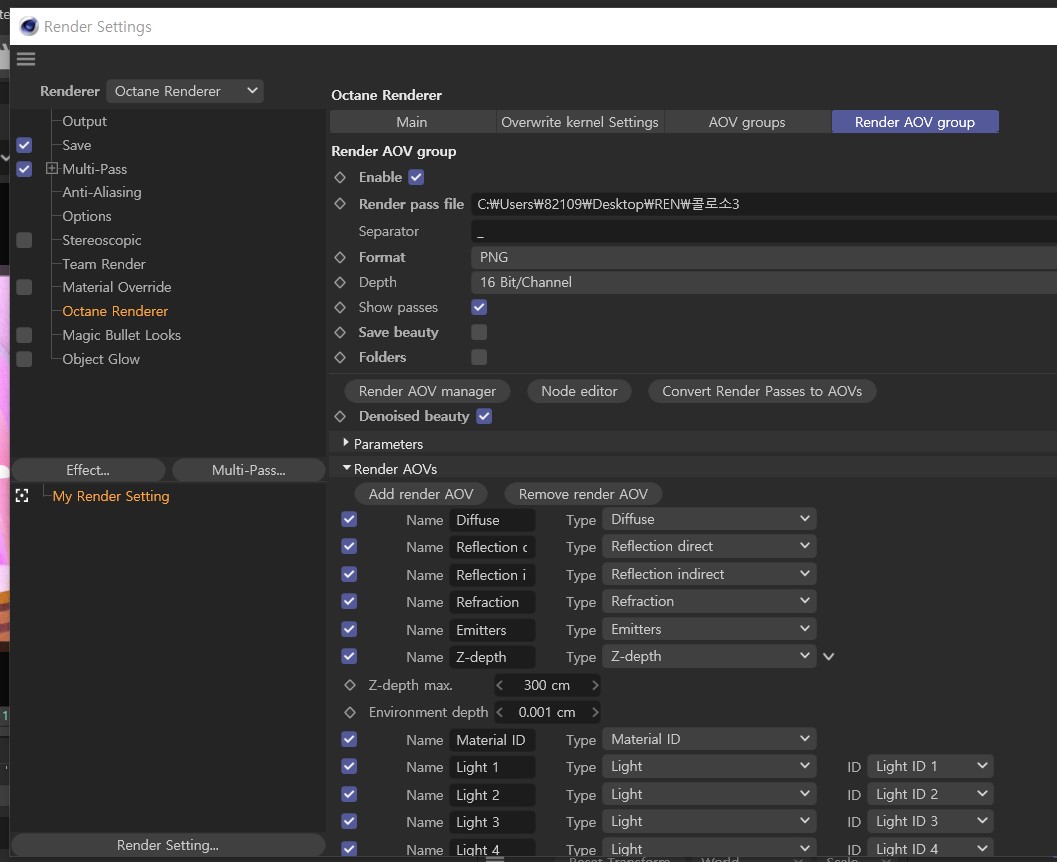Click the Render AOV manager button
Image resolution: width=1057 pixels, height=862 pixels.
(x=427, y=391)
